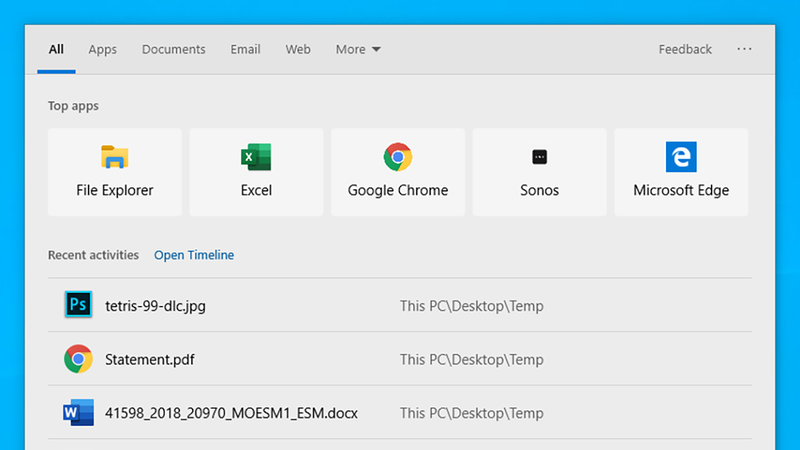Click the path next to Statement.pdf

(471, 359)
